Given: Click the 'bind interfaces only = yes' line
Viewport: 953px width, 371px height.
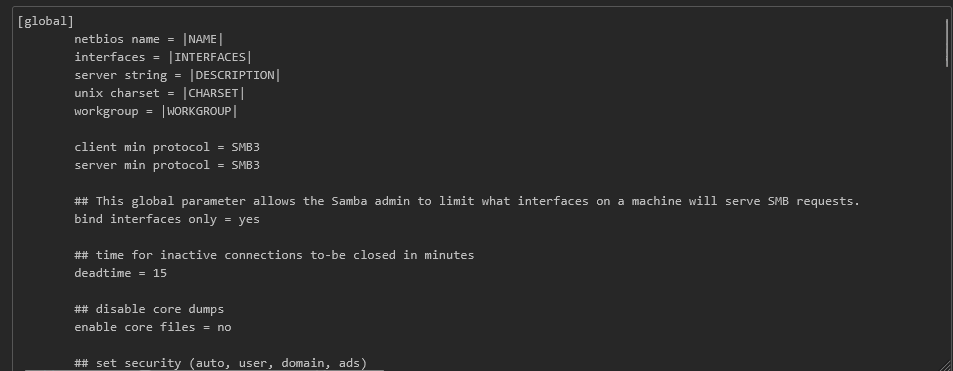Looking at the screenshot, I should pos(167,219).
